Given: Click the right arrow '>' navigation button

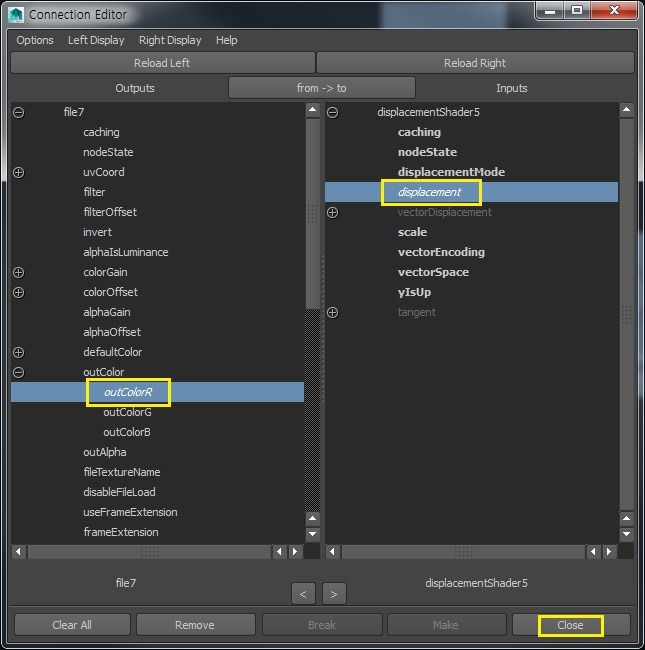Looking at the screenshot, I should (334, 594).
